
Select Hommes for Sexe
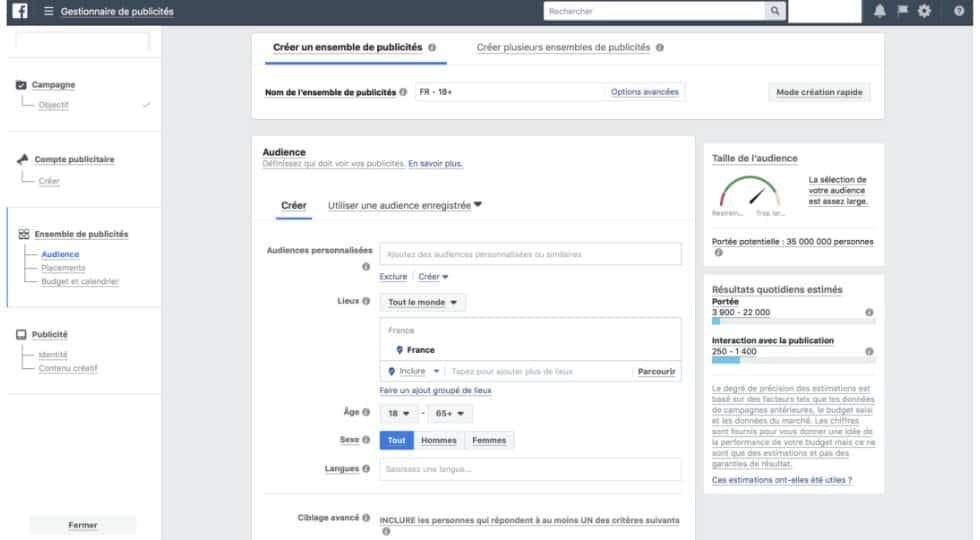coord(439,440)
